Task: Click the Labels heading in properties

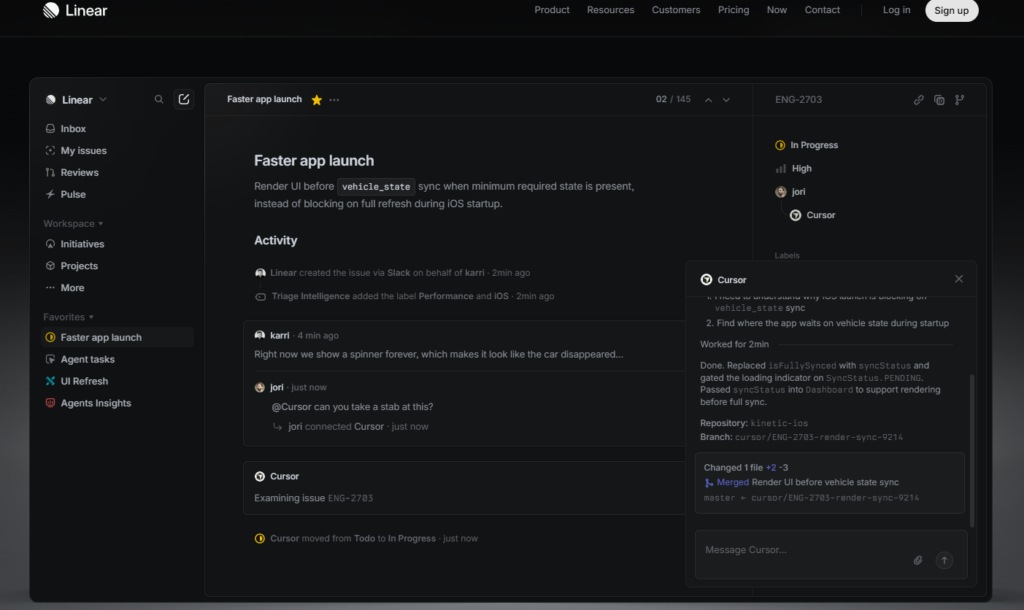Action: (x=787, y=255)
